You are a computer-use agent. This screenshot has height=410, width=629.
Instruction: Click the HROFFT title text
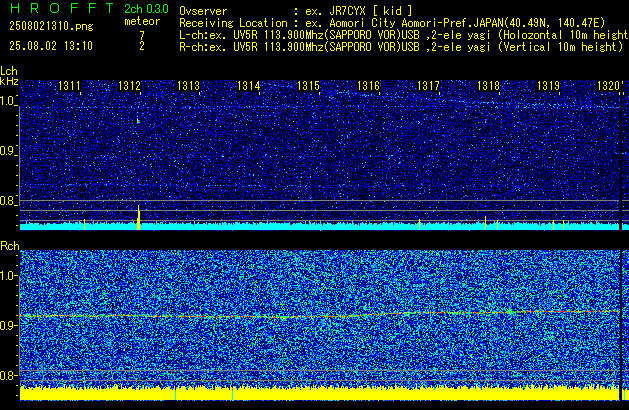pyautogui.click(x=62, y=8)
